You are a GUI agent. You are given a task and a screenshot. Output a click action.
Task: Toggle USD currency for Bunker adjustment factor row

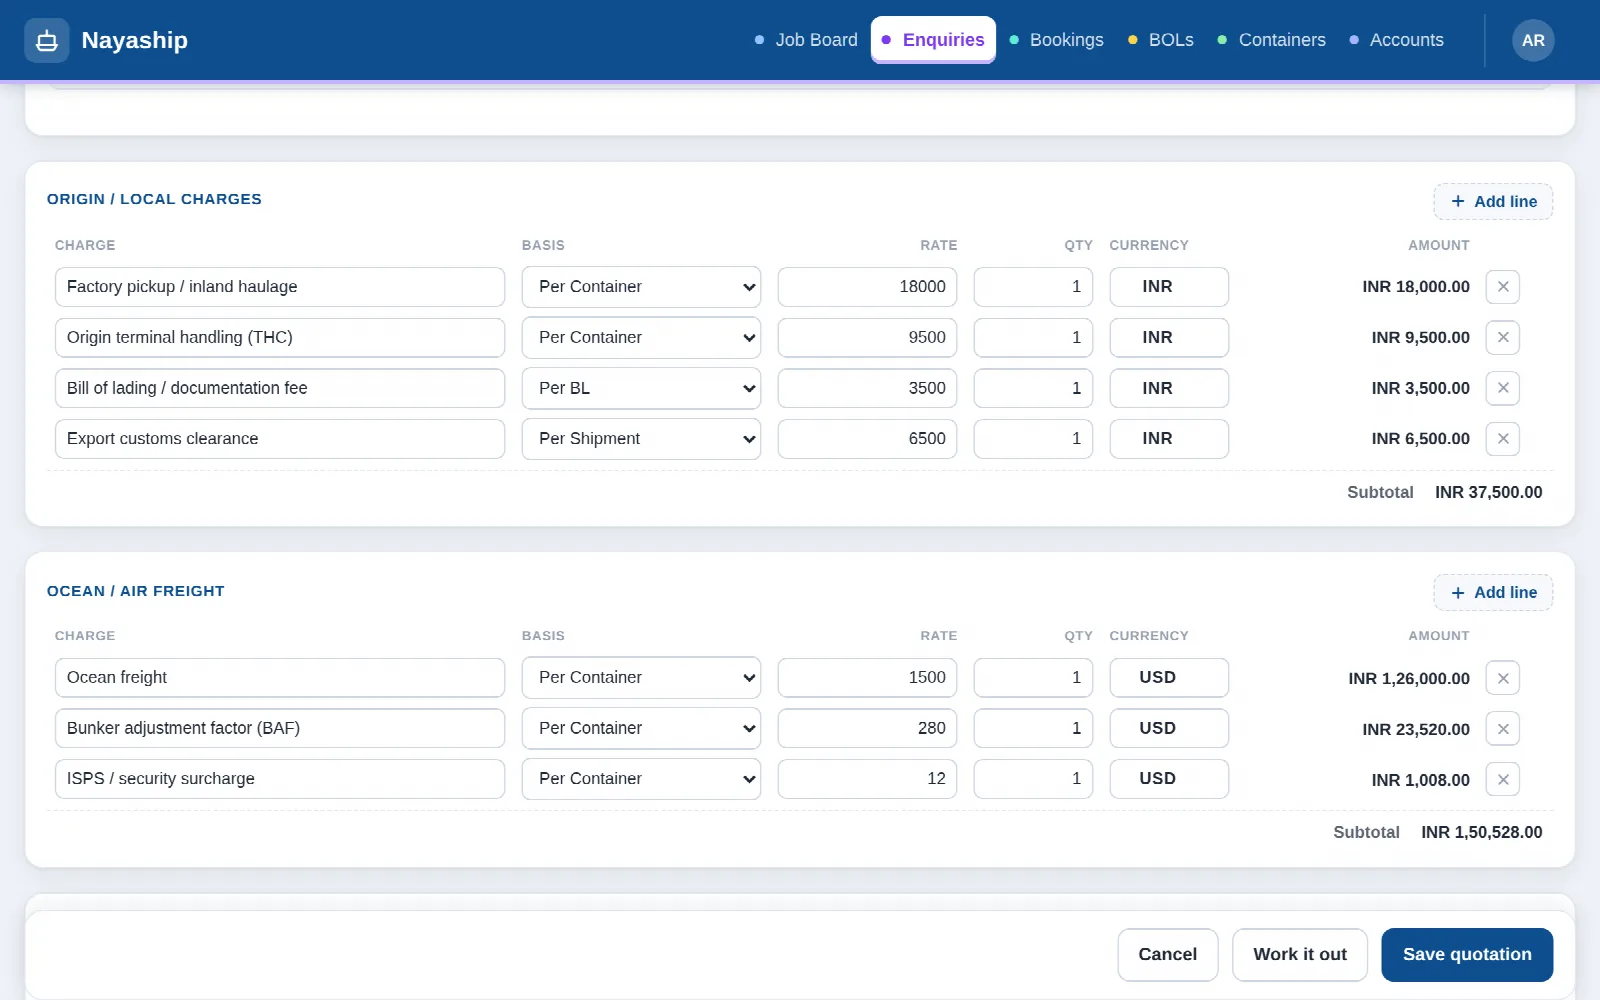tap(1169, 728)
